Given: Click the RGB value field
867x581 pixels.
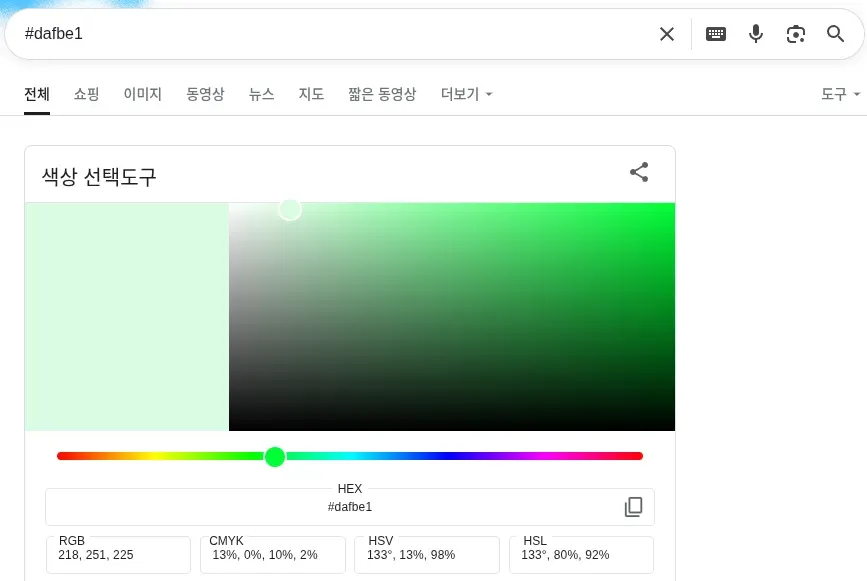Looking at the screenshot, I should [x=118, y=555].
